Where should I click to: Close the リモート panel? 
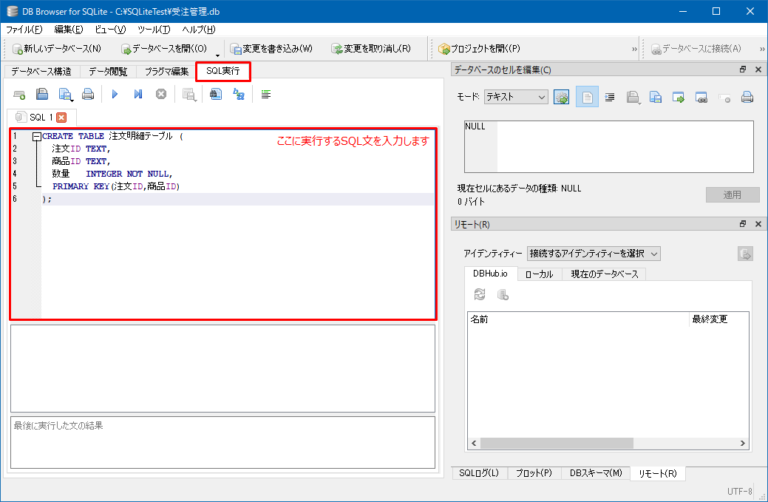758,224
